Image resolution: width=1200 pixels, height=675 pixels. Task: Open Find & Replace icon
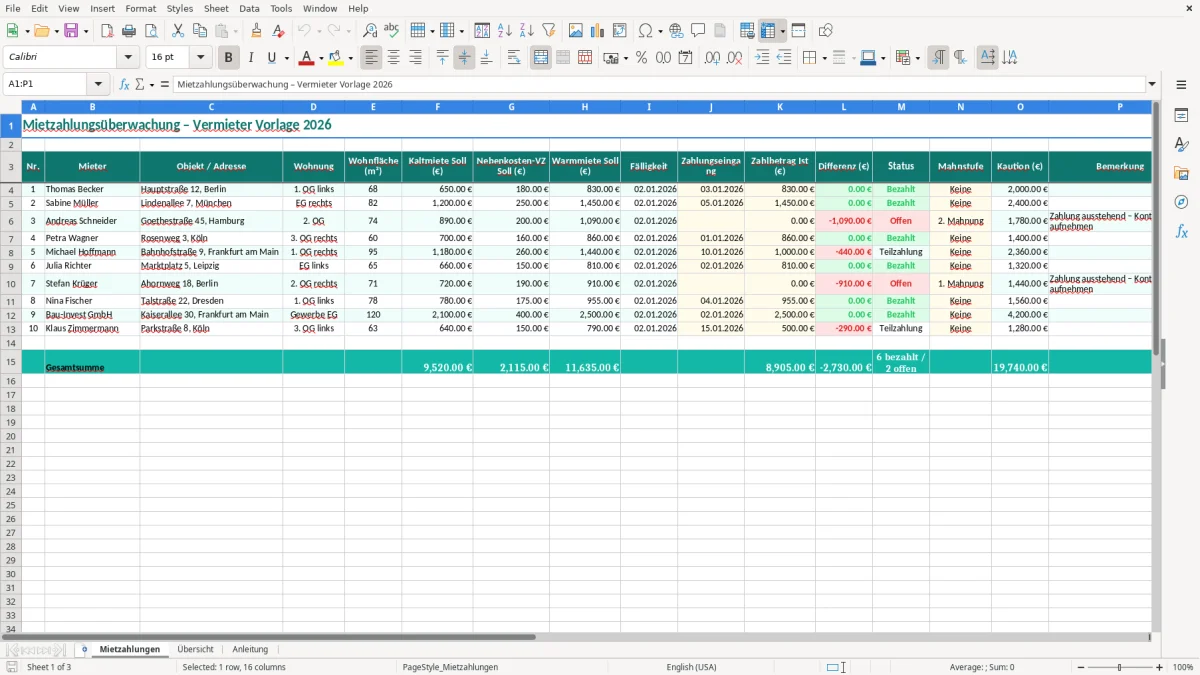[370, 31]
